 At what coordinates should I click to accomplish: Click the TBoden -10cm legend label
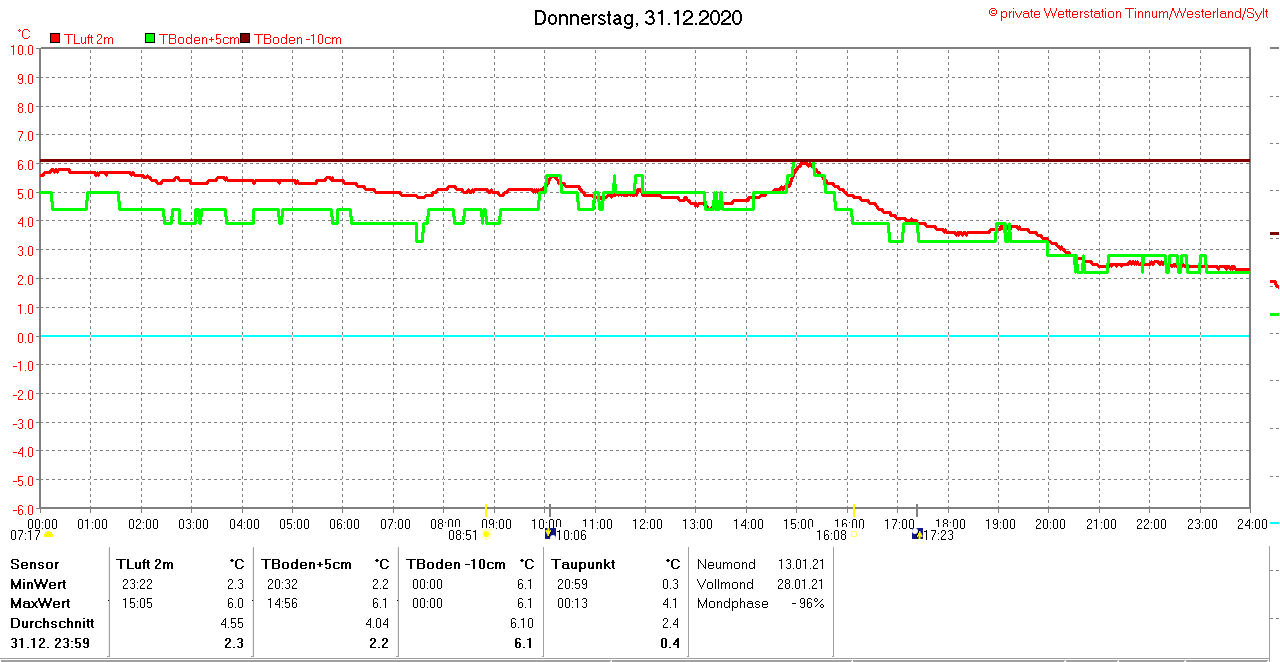click(298, 39)
